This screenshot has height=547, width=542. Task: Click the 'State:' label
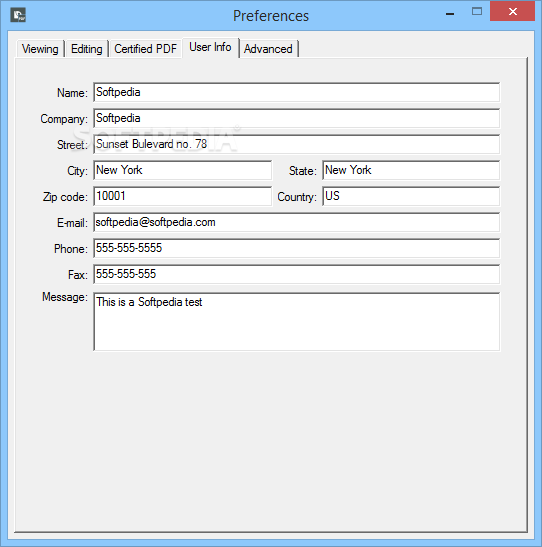coord(302,171)
